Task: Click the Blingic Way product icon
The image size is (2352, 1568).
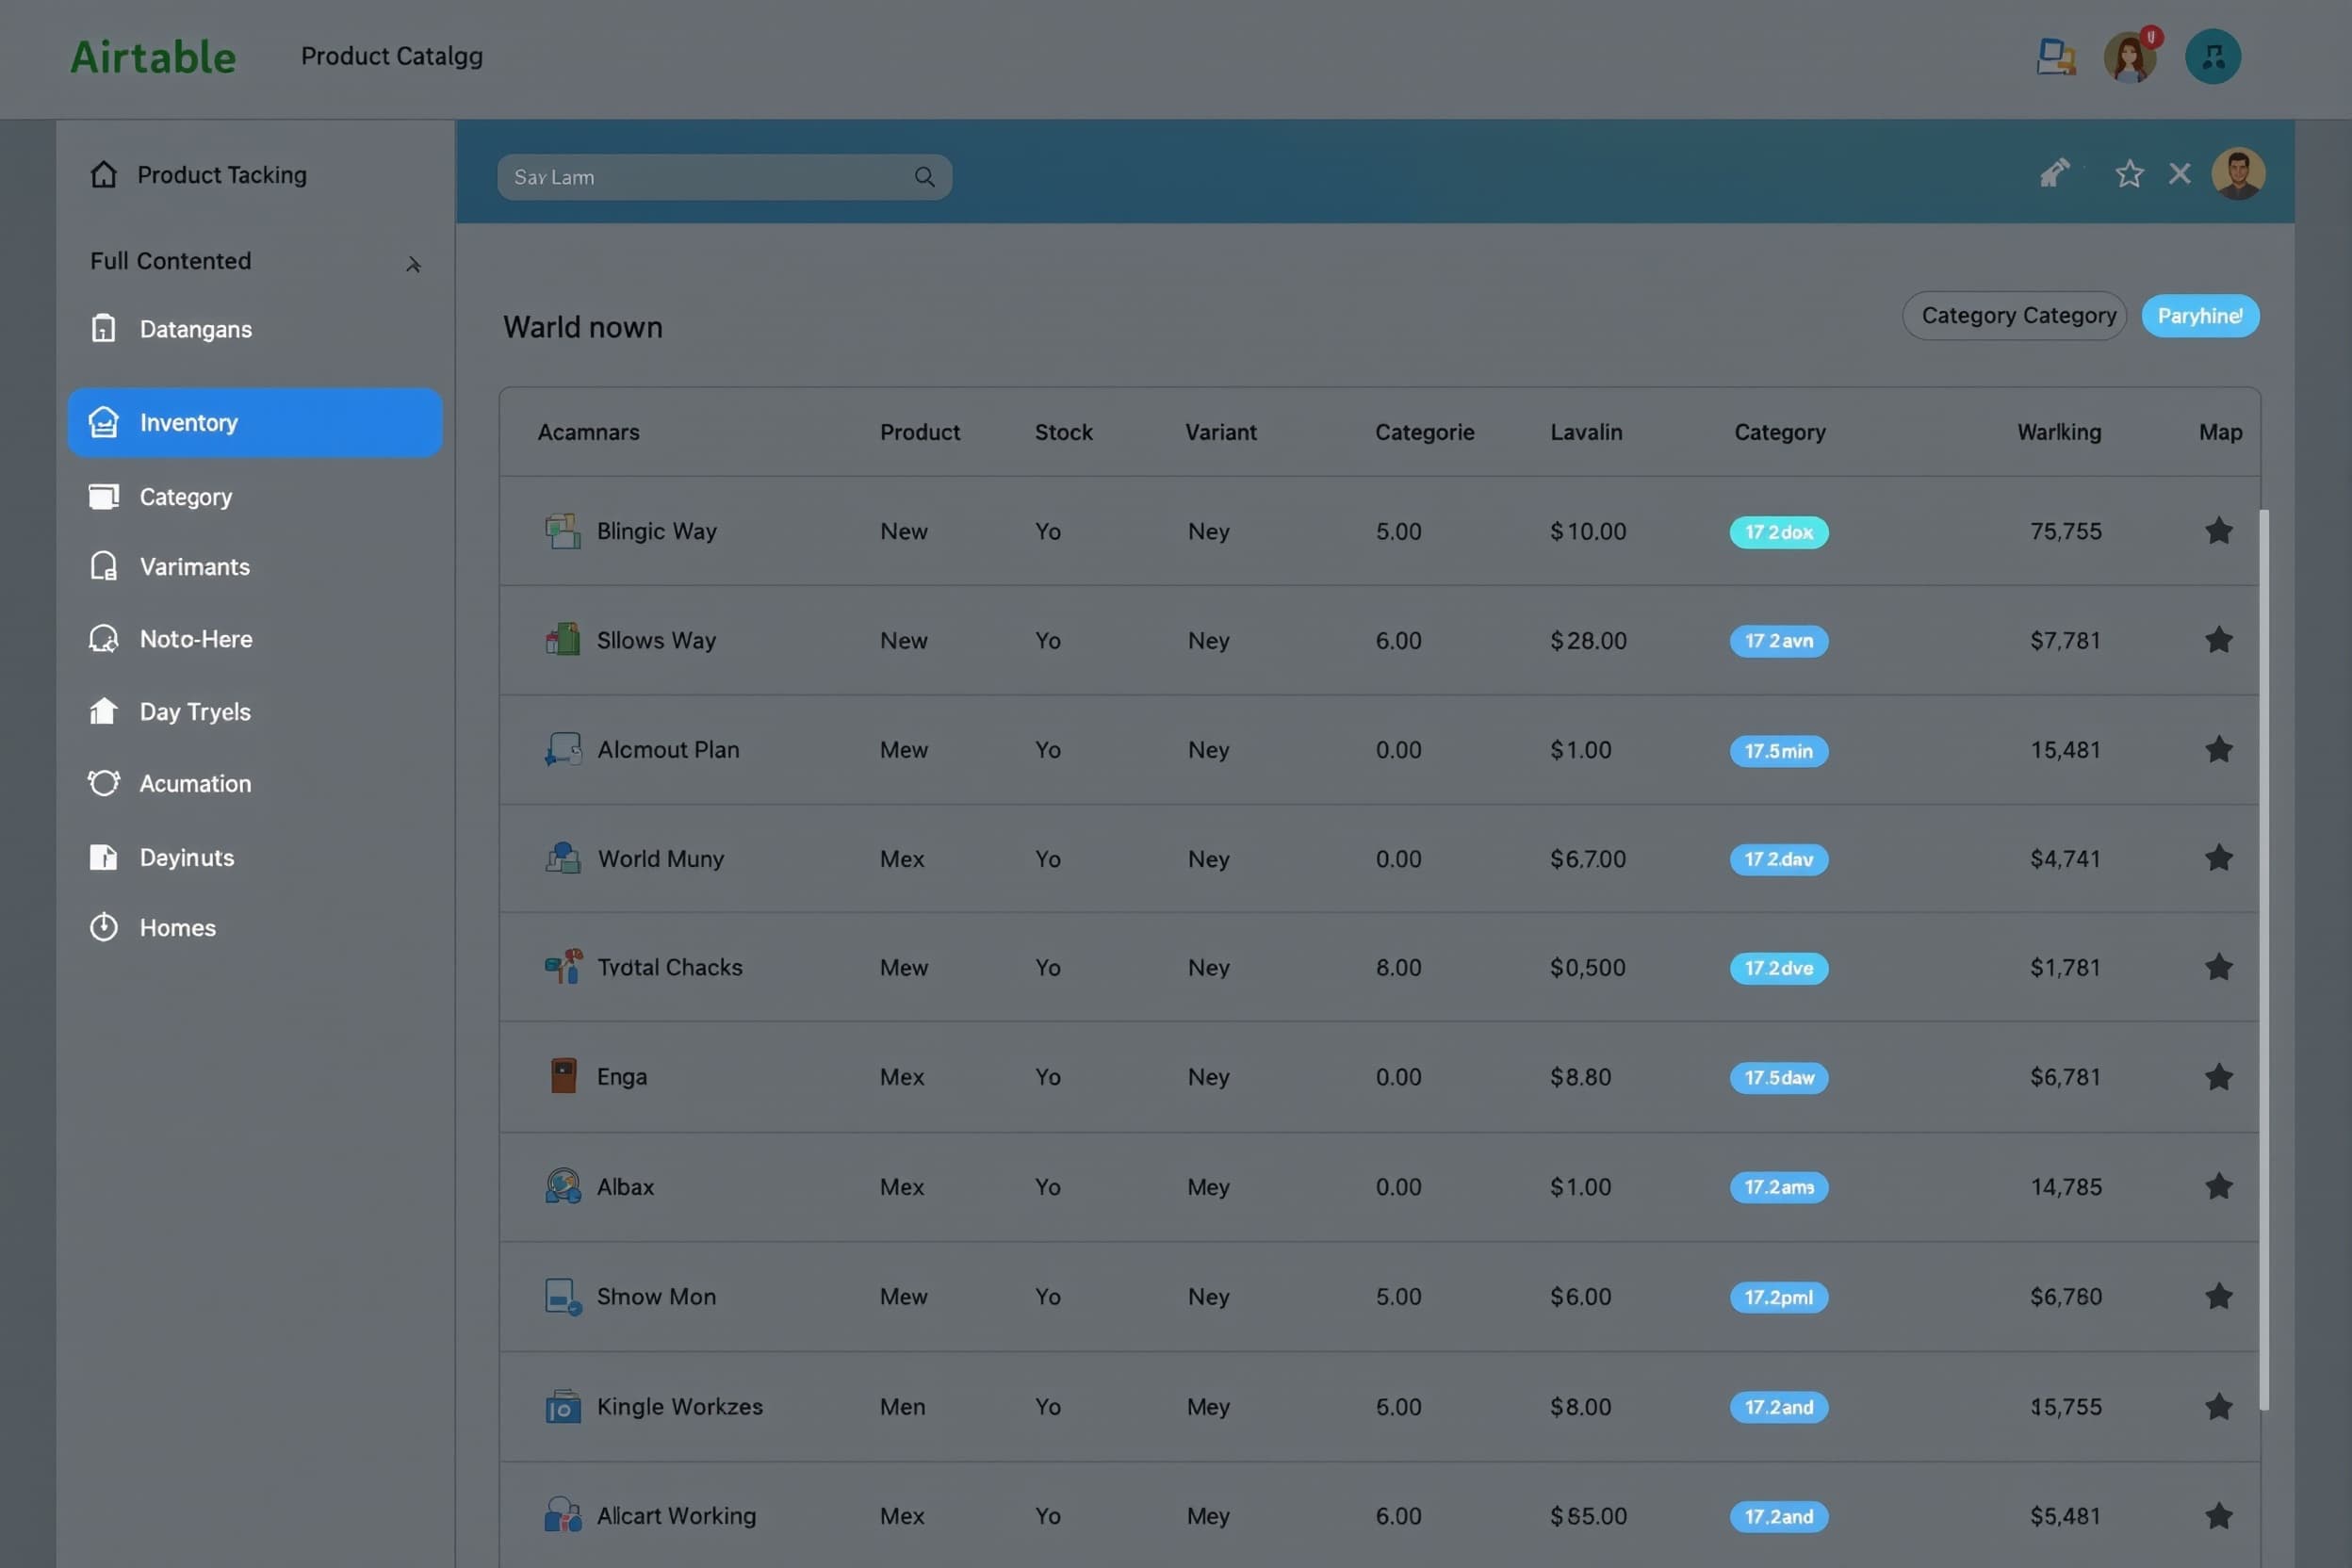Action: pyautogui.click(x=563, y=531)
